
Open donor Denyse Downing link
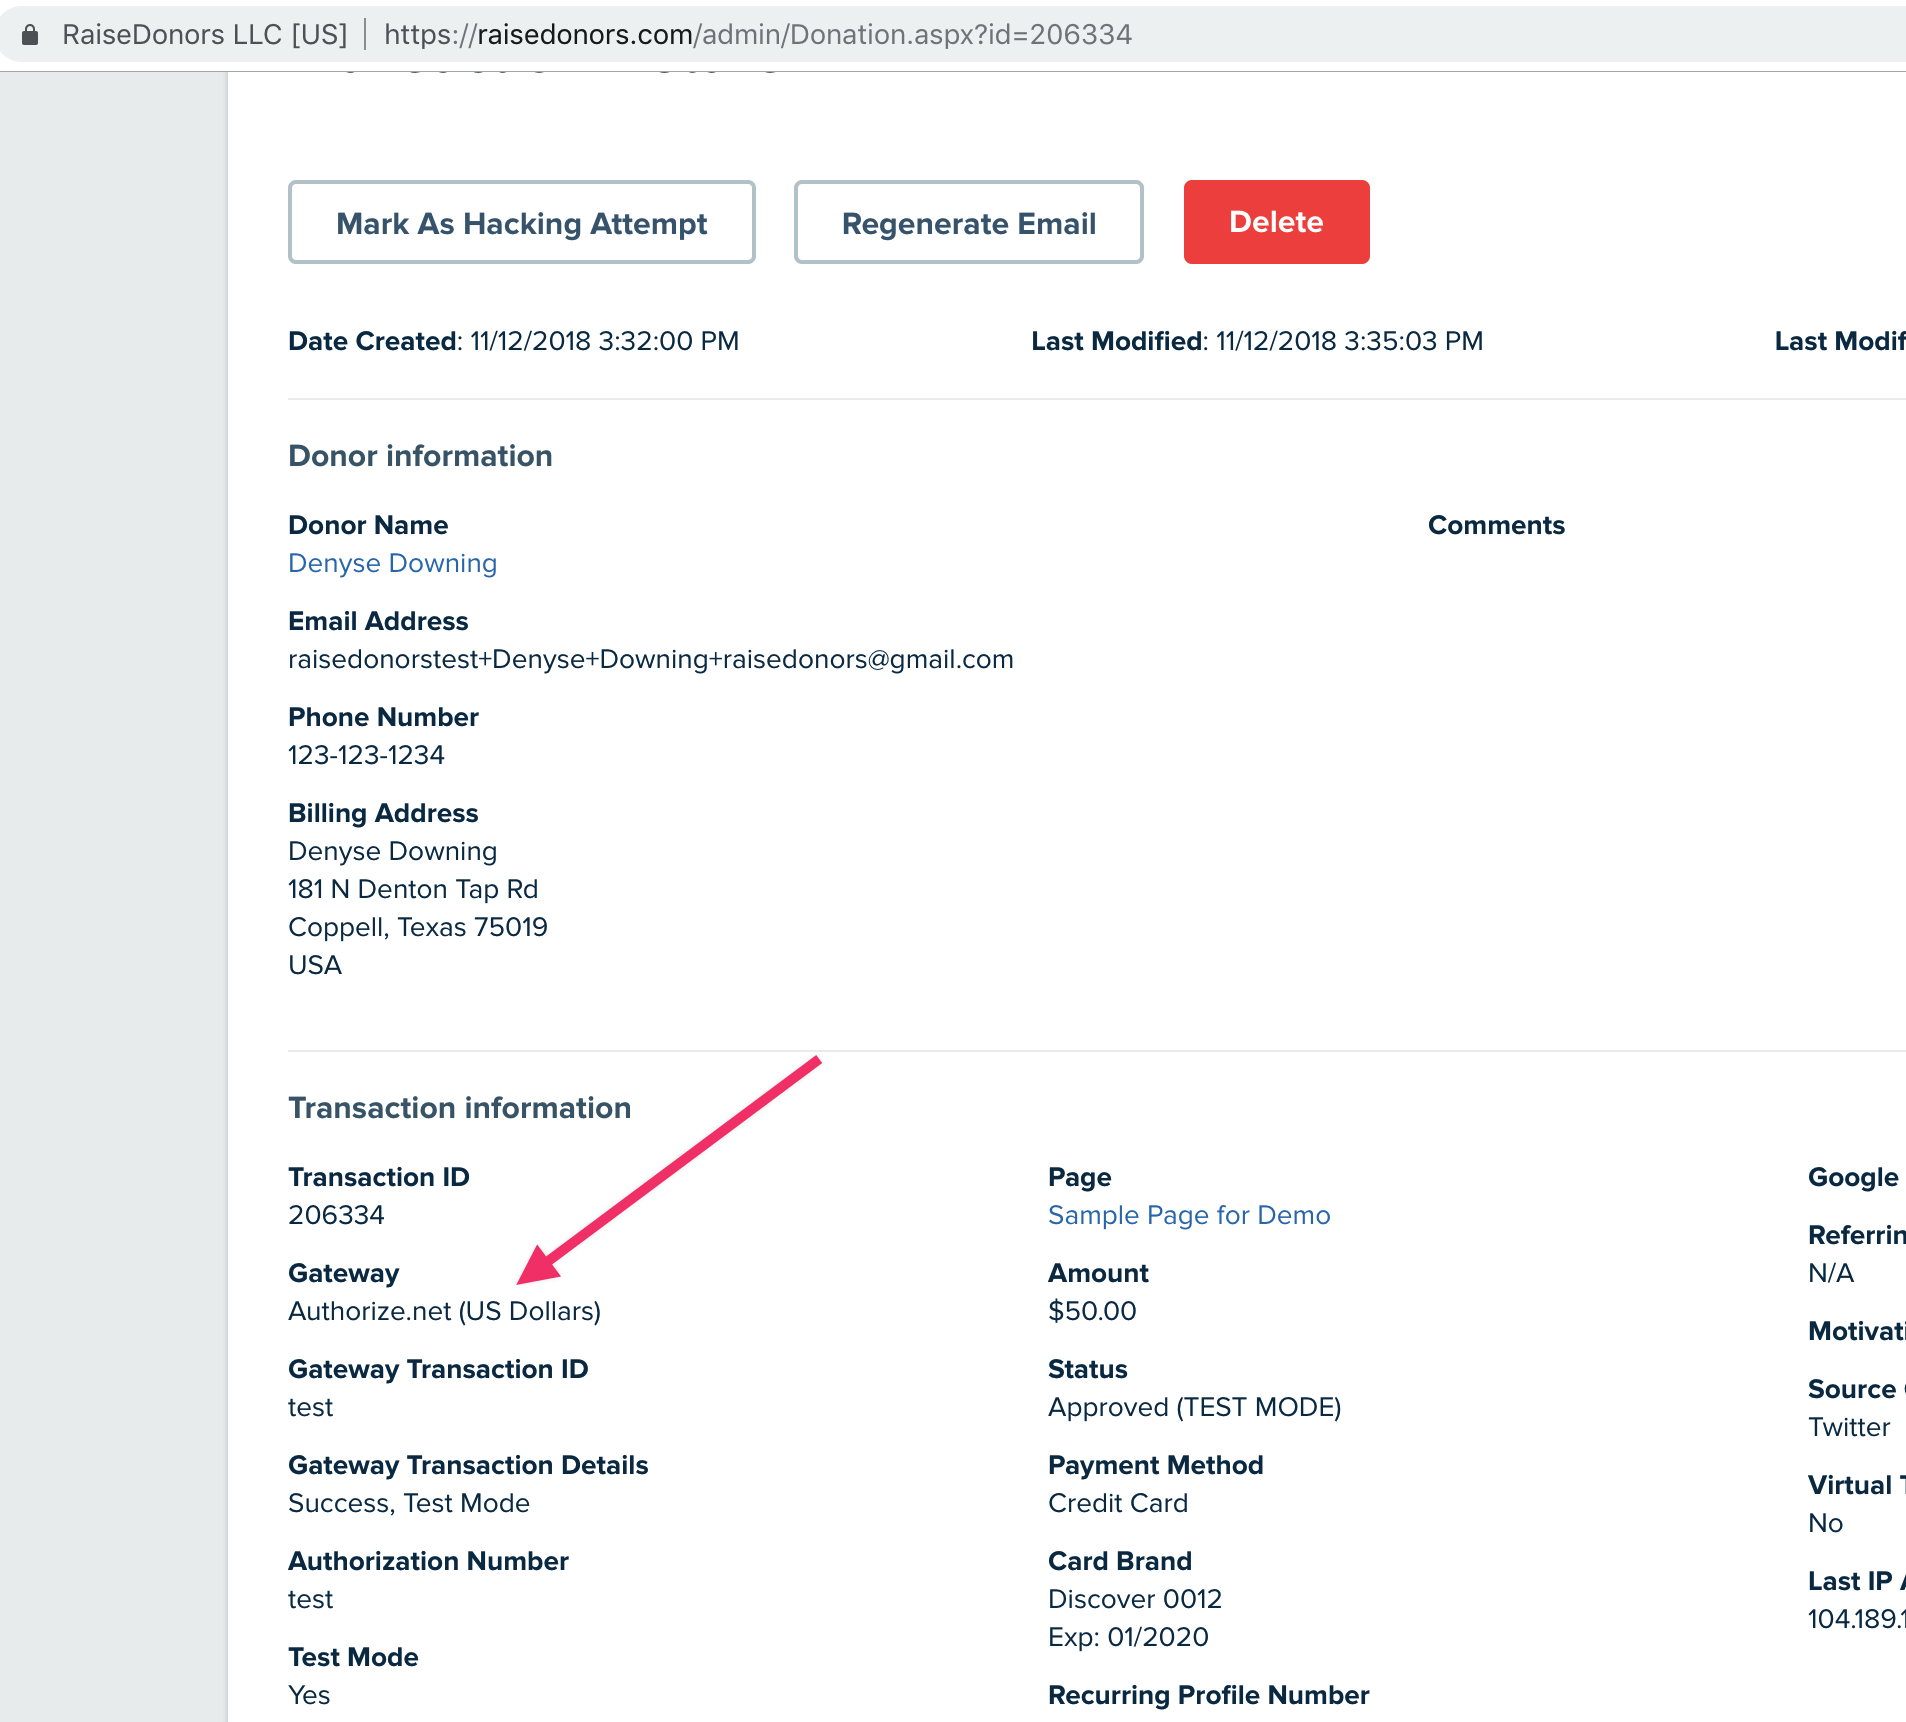[392, 563]
